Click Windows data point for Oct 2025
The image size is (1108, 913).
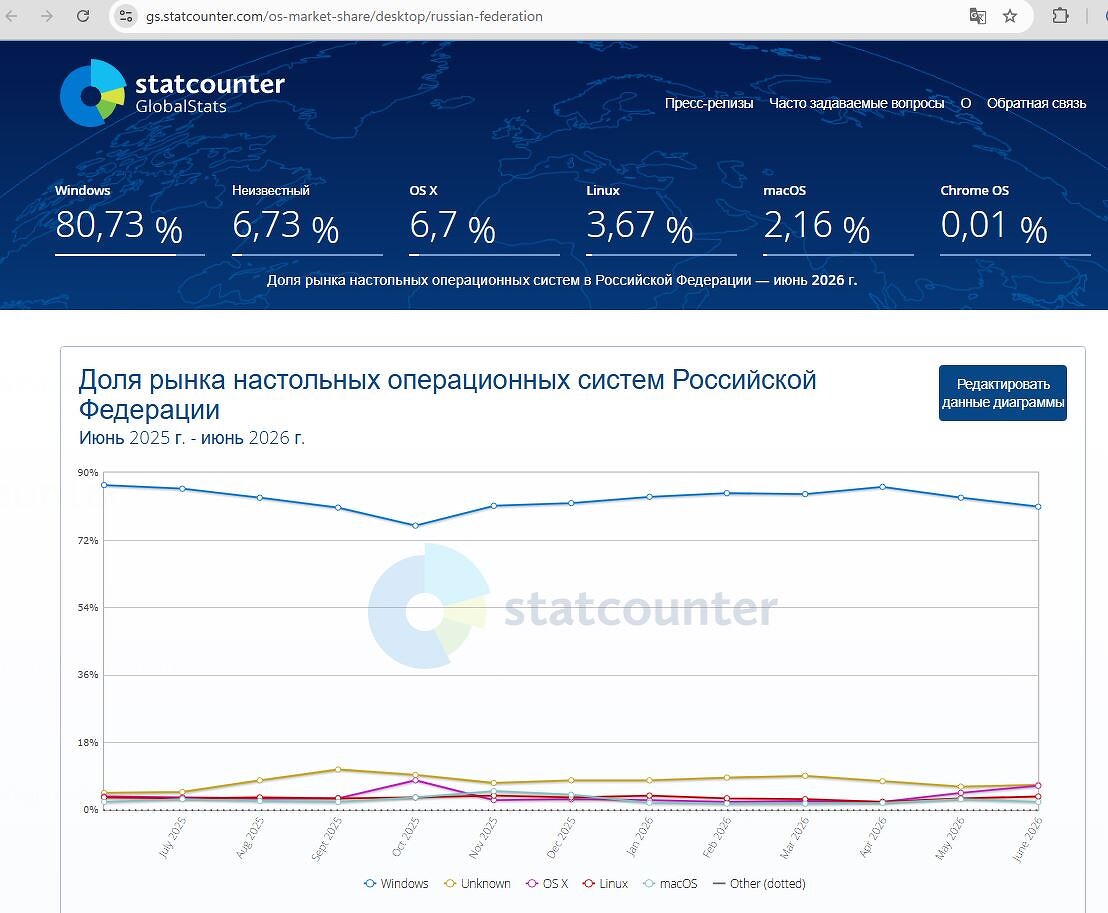(x=416, y=526)
